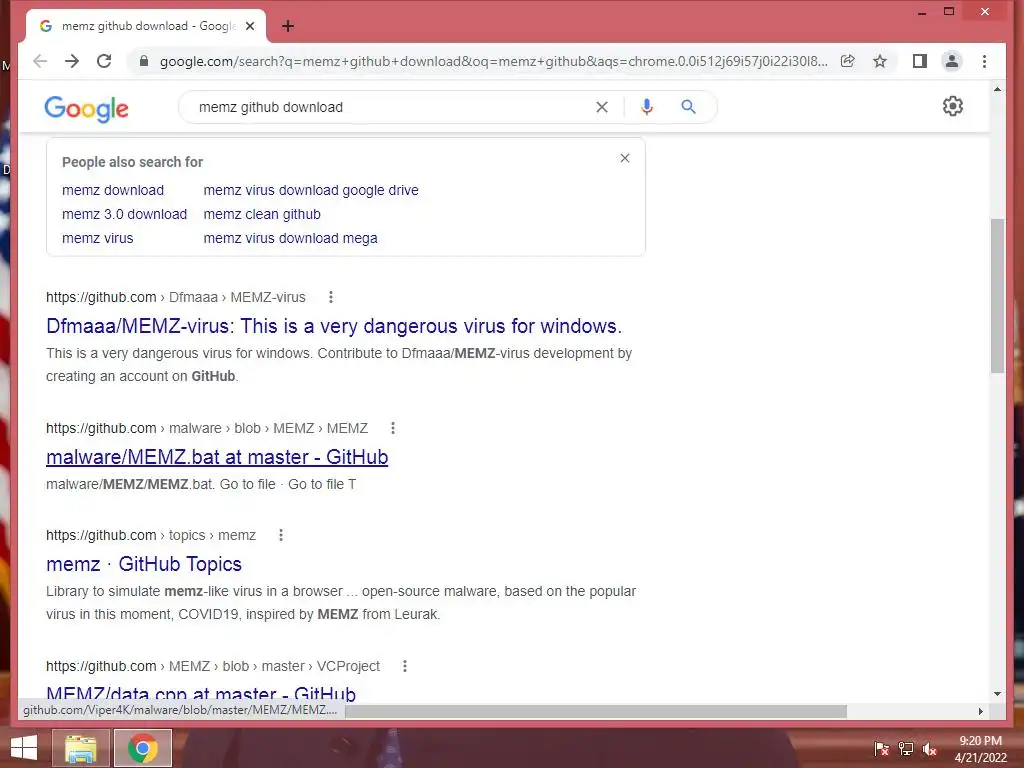Screen dimensions: 1024x768
Task: View site info via the padlock icon
Action: click(x=144, y=61)
